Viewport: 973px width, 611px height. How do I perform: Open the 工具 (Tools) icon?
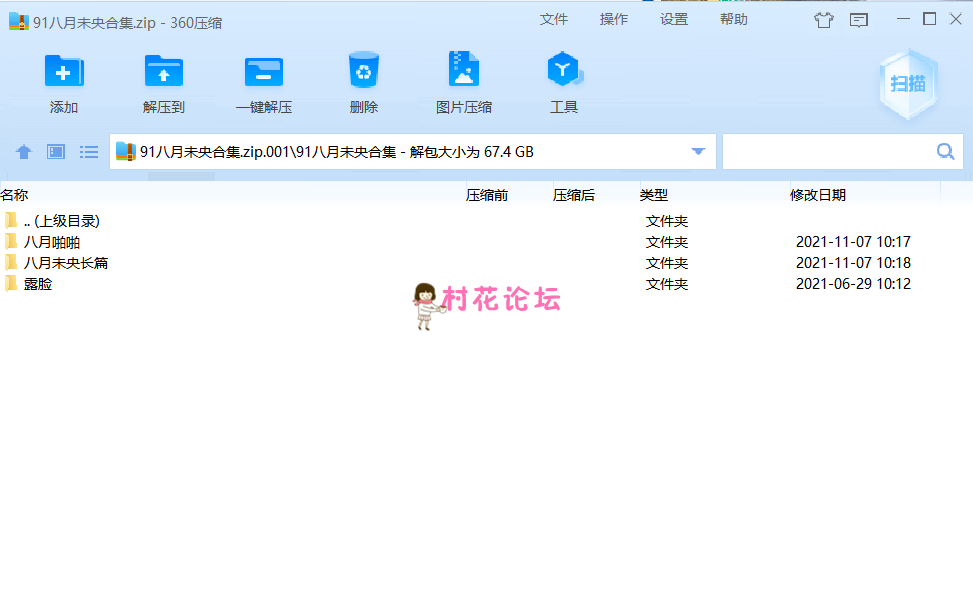[564, 72]
